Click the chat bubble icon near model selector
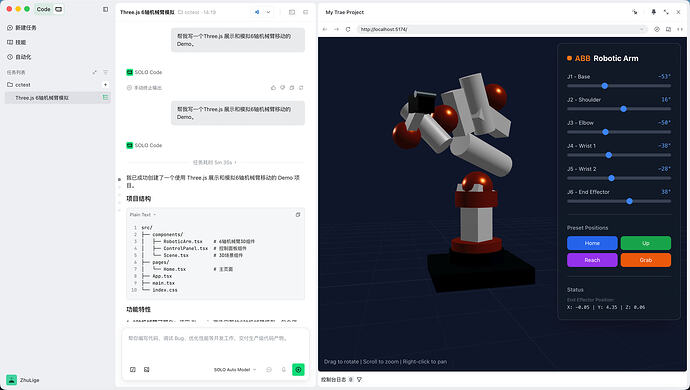Screen dimensions: 690x390 (269, 370)
